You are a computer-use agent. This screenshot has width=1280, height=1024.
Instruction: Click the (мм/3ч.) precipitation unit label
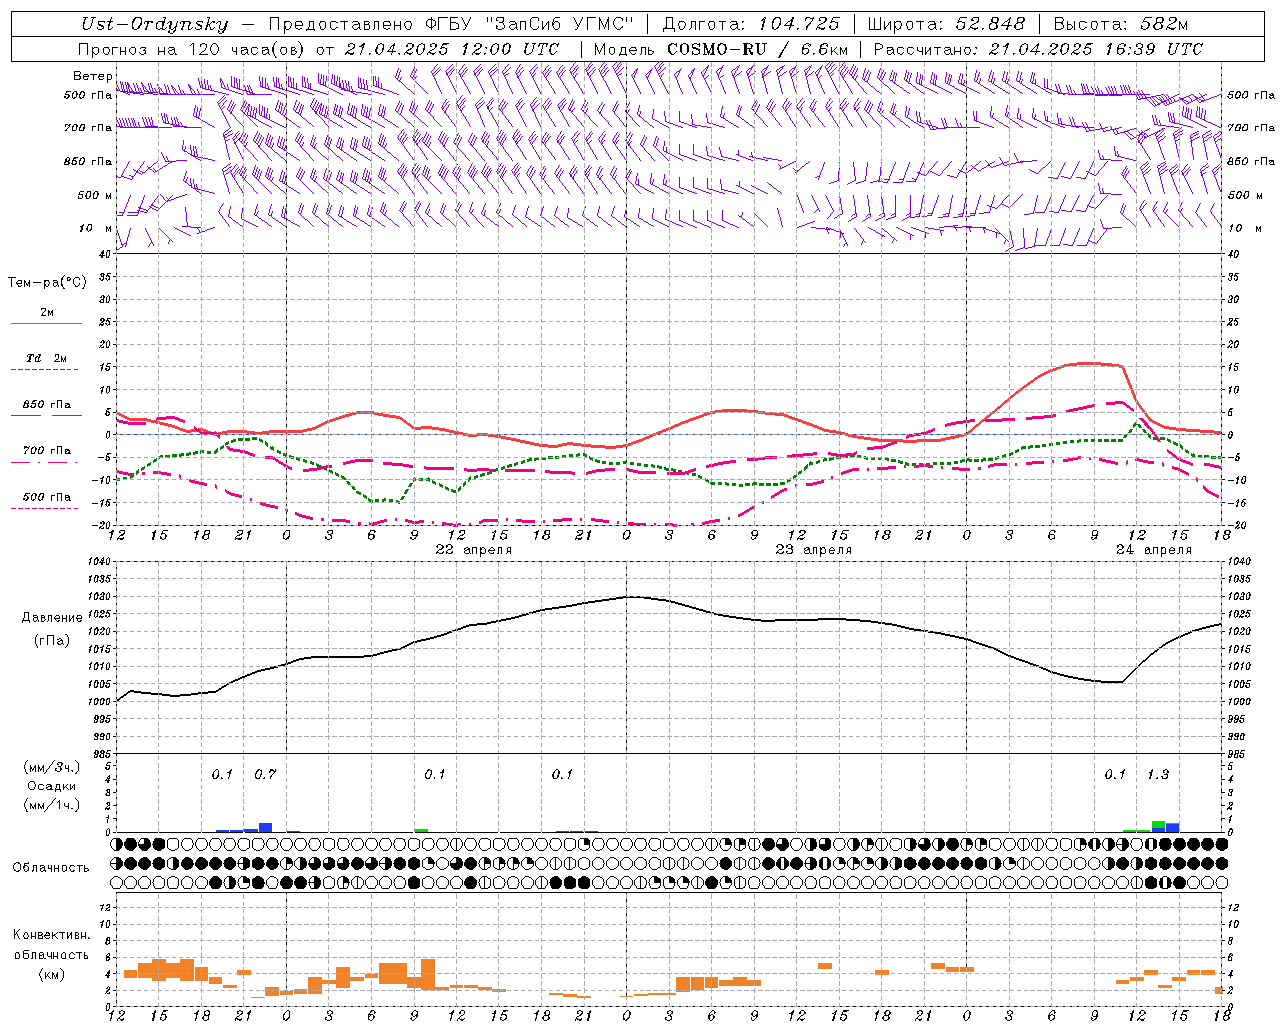pyautogui.click(x=52, y=767)
